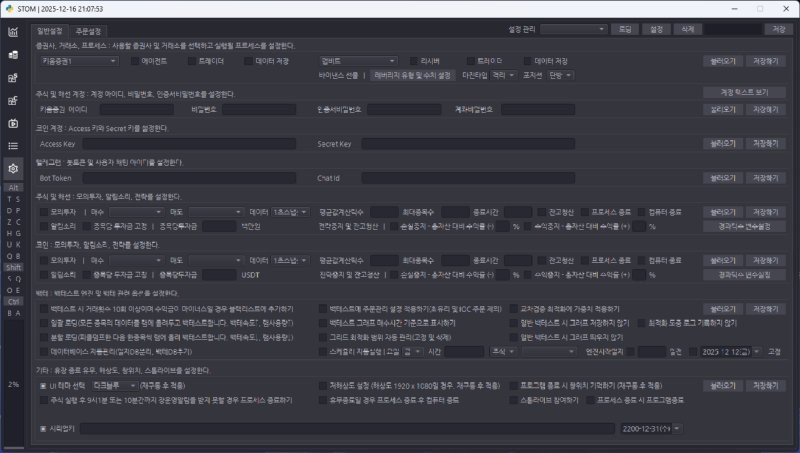Open the play-screen icon in the sidebar

13,123
